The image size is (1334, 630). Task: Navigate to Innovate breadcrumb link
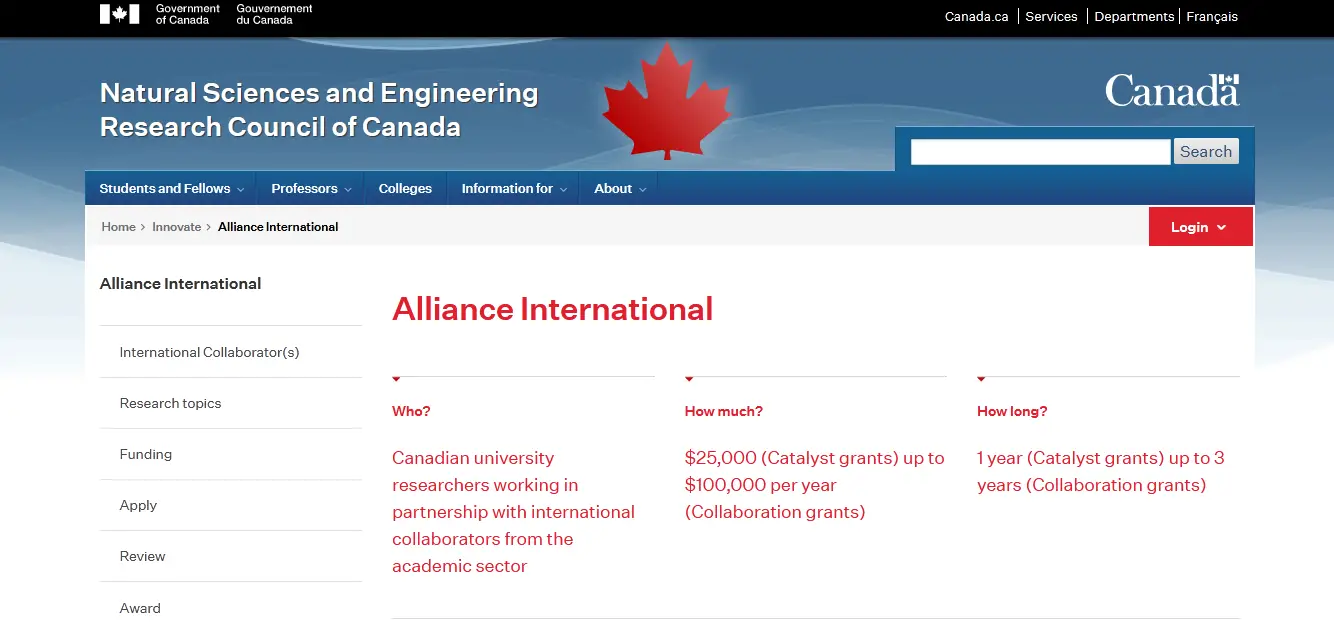177,227
